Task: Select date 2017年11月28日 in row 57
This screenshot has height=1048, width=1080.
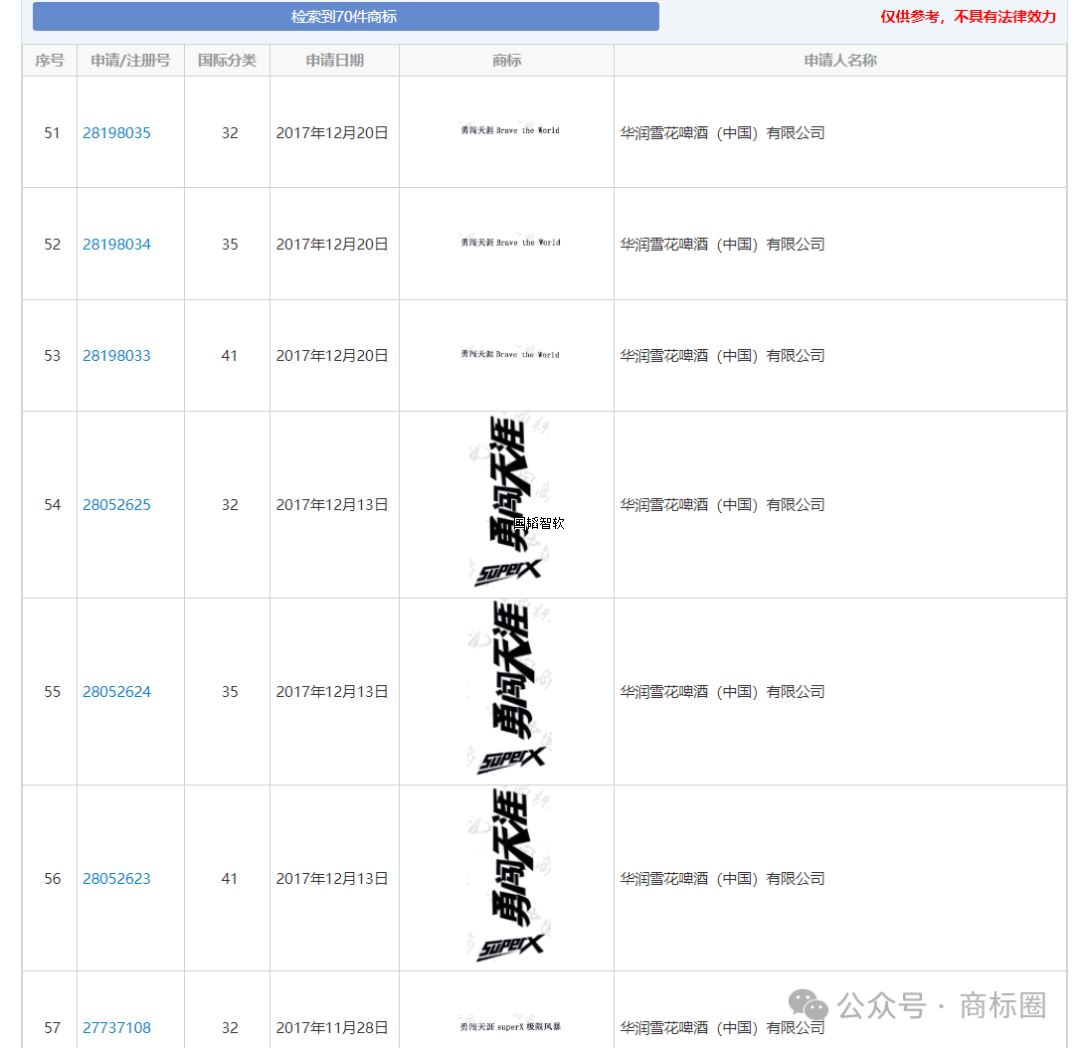Action: (x=332, y=1028)
